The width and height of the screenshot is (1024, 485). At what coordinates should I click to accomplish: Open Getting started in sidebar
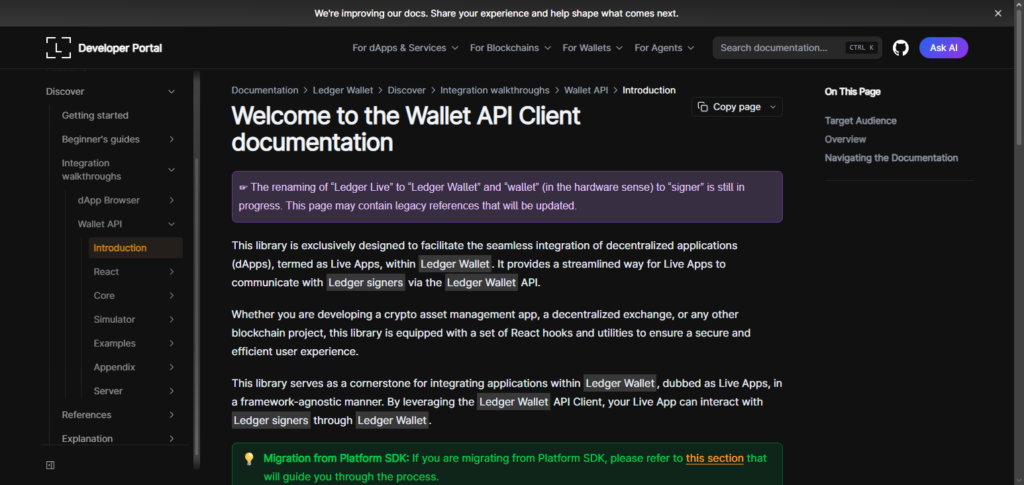click(x=95, y=116)
